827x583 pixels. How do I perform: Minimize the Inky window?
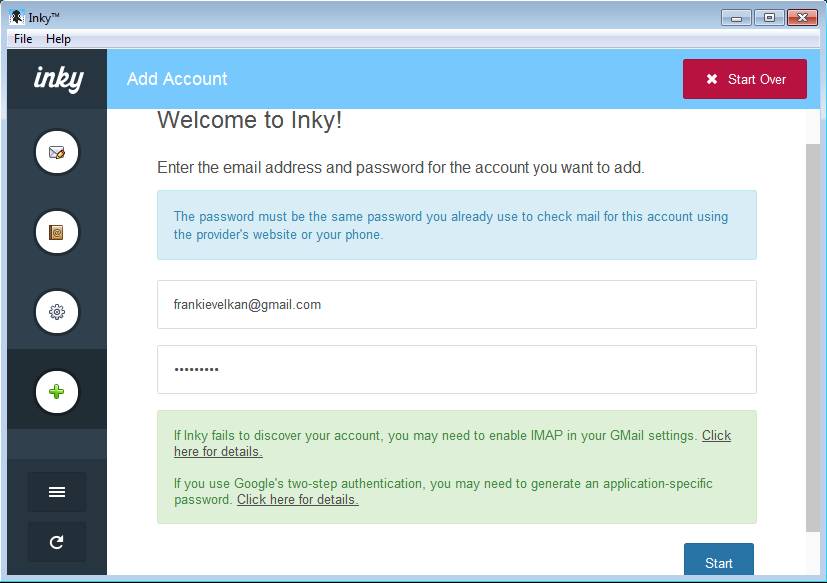pyautogui.click(x=736, y=18)
